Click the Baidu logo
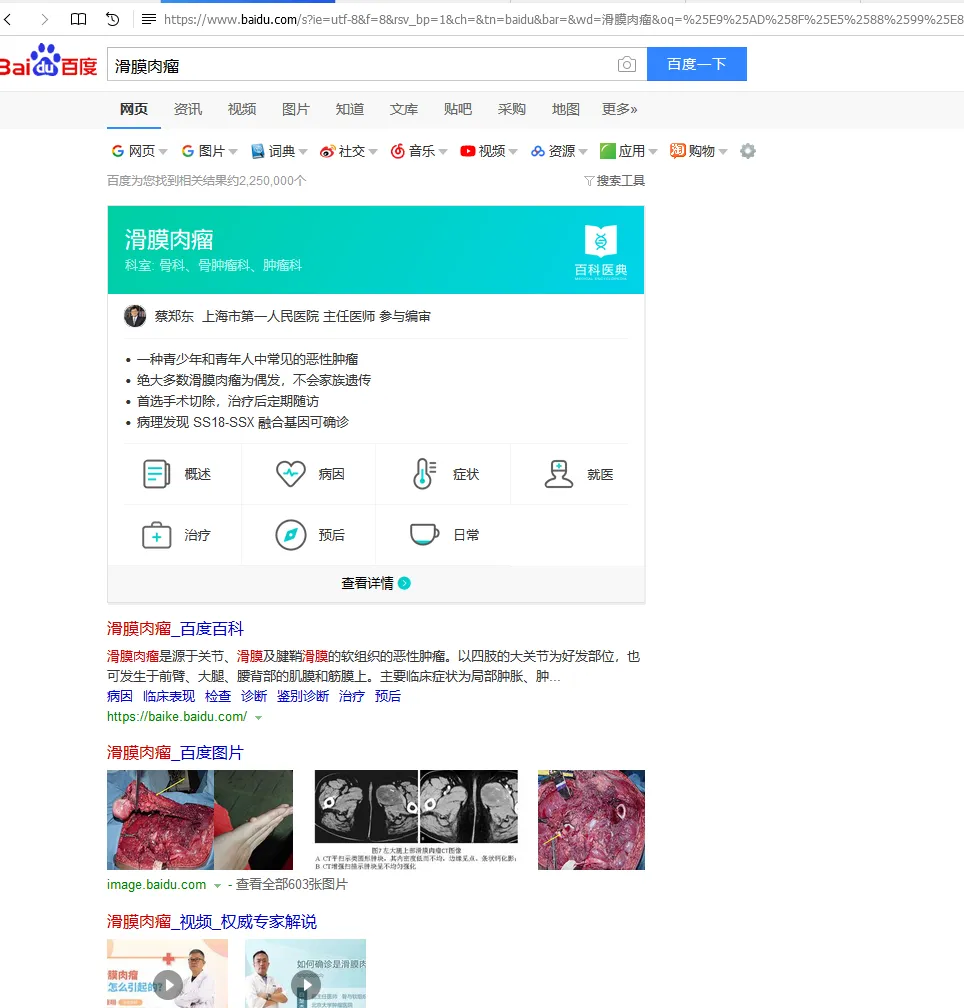964x1008 pixels. (x=48, y=60)
